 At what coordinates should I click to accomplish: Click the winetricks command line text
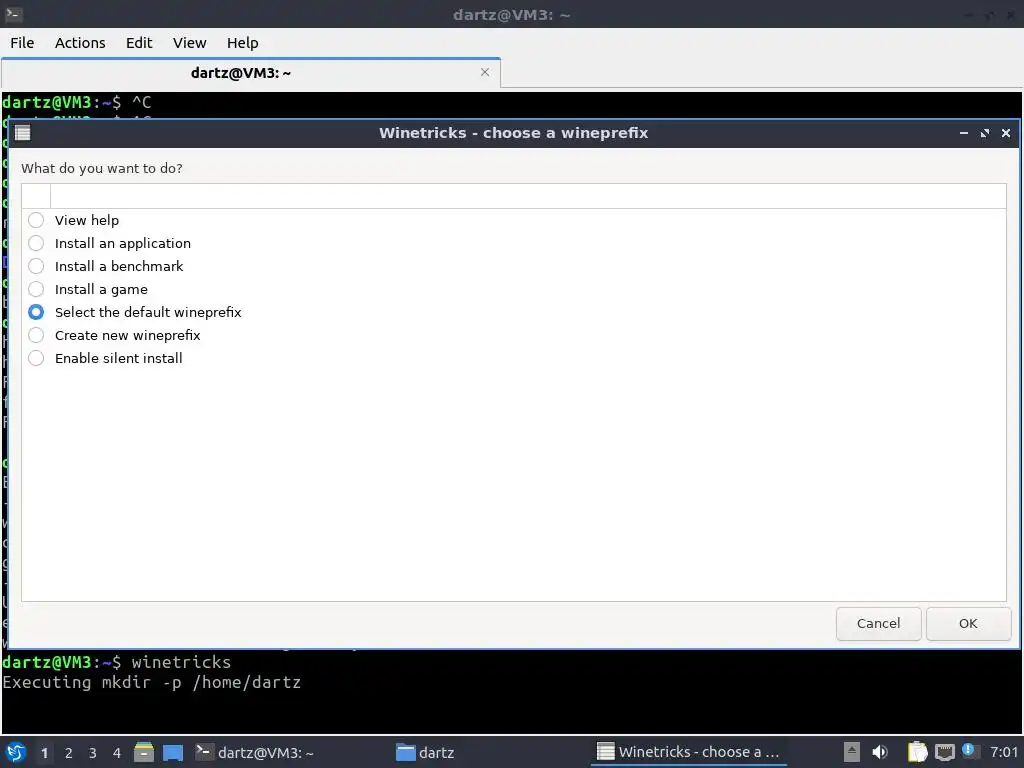[182, 662]
